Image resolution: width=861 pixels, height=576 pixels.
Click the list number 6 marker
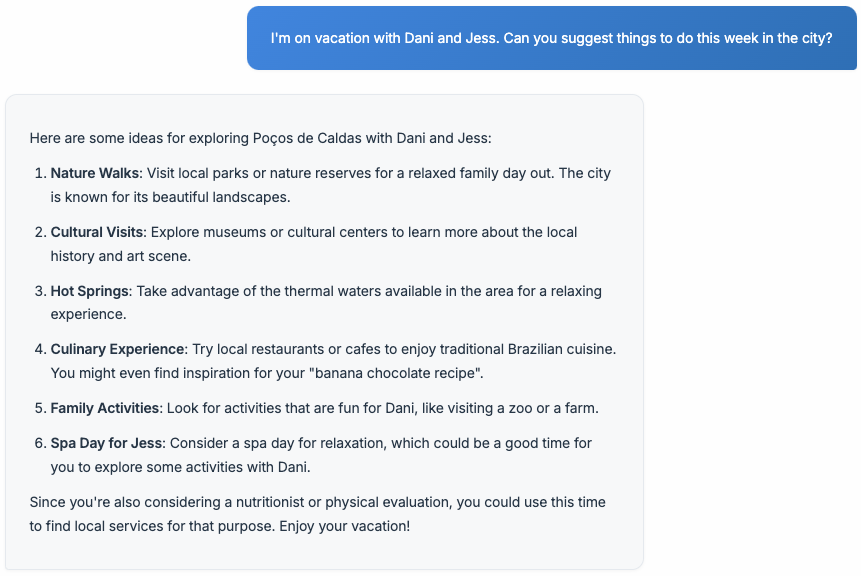tap(40, 443)
